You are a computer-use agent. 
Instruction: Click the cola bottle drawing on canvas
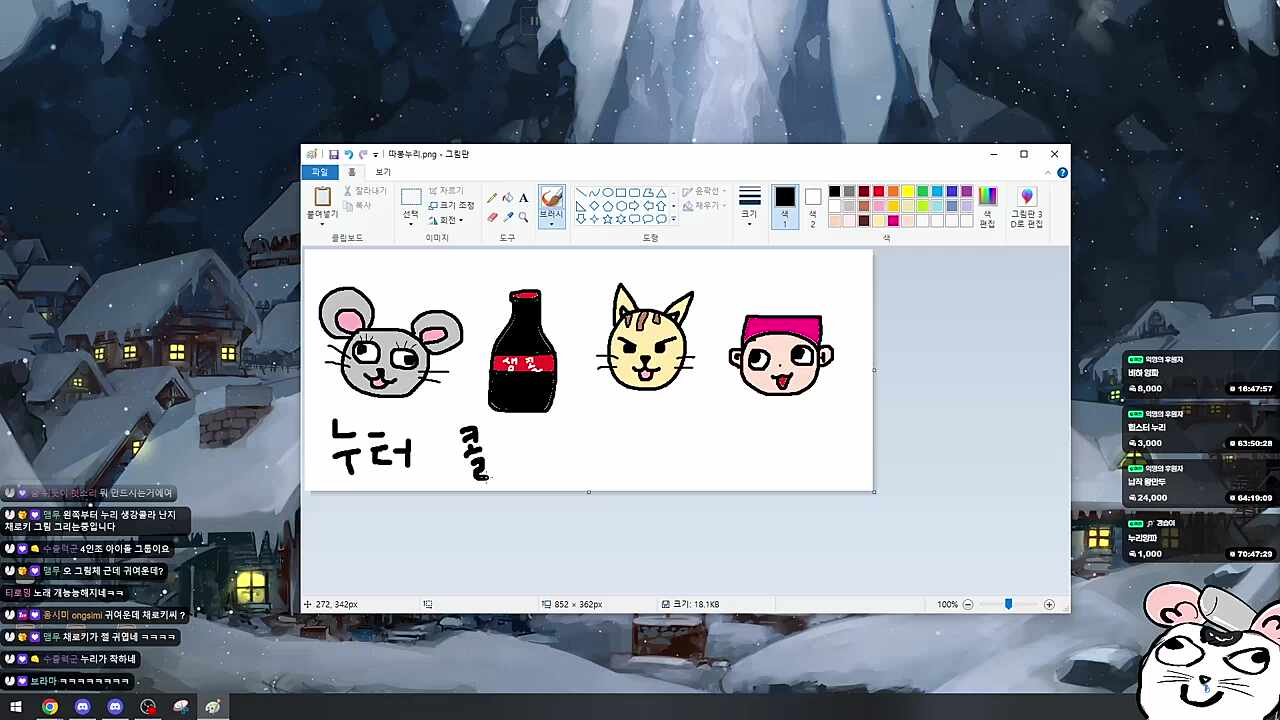(522, 351)
